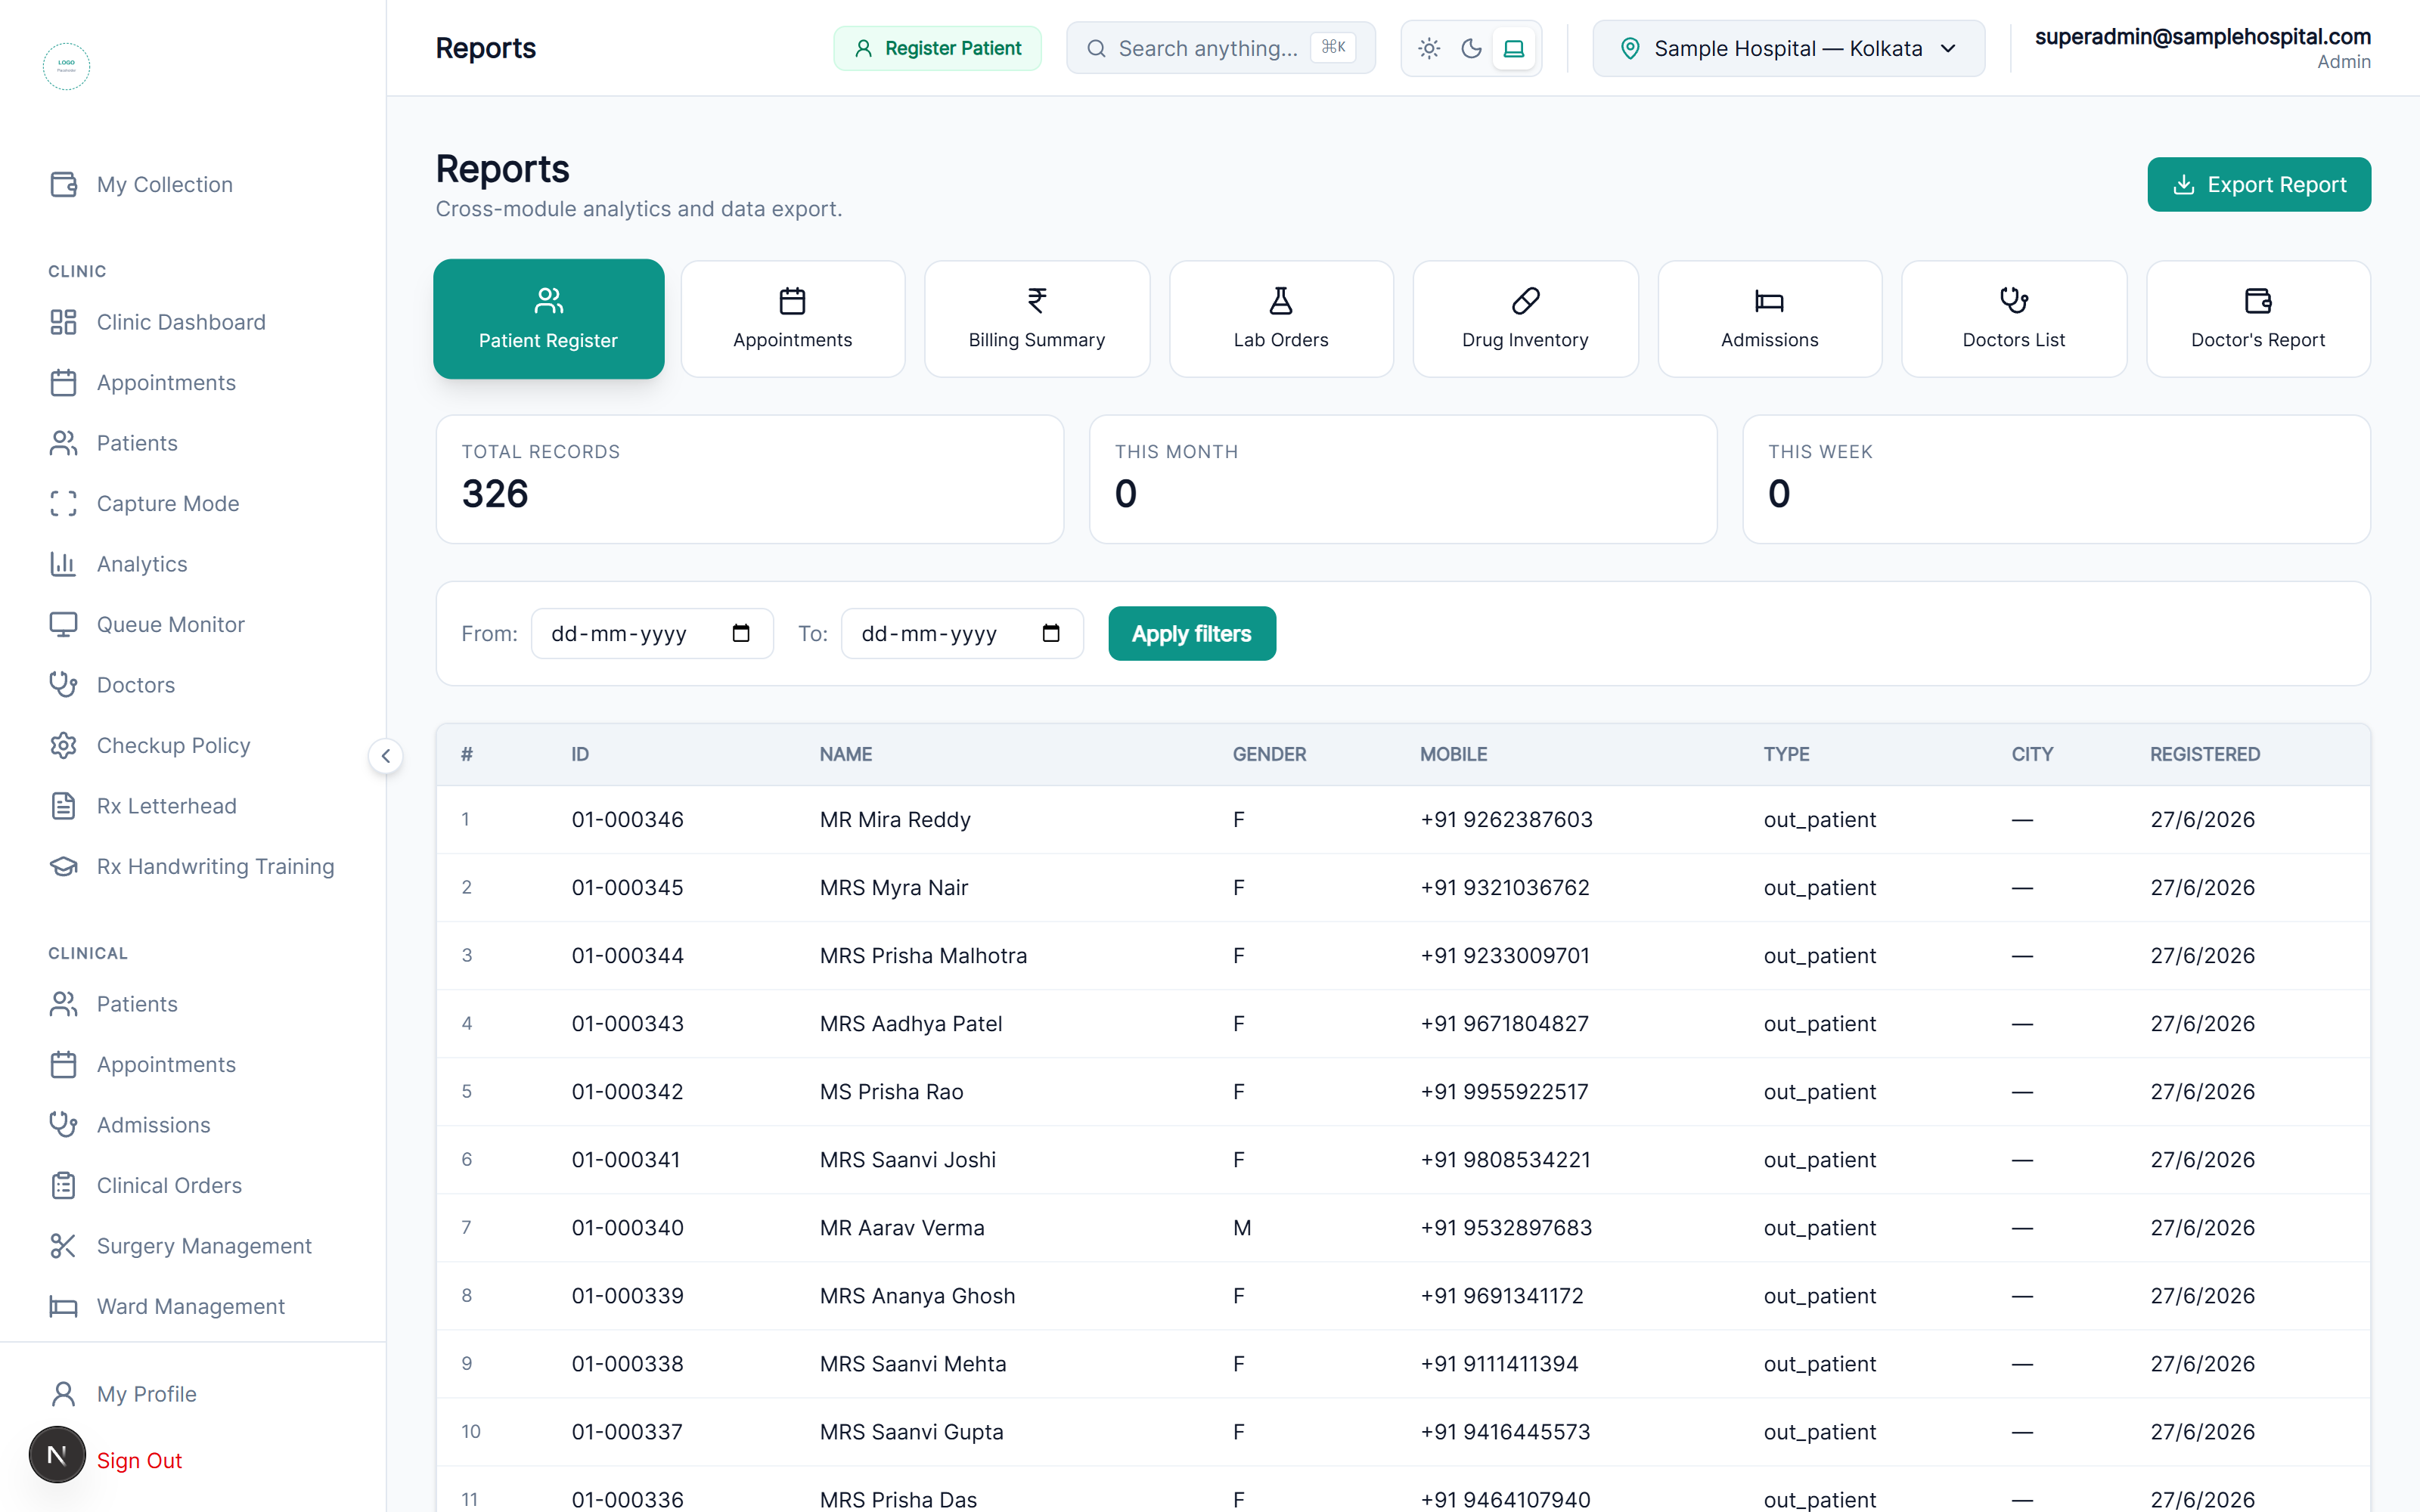The height and width of the screenshot is (1512, 2420).
Task: Click the search magnifier icon
Action: coord(1096,48)
